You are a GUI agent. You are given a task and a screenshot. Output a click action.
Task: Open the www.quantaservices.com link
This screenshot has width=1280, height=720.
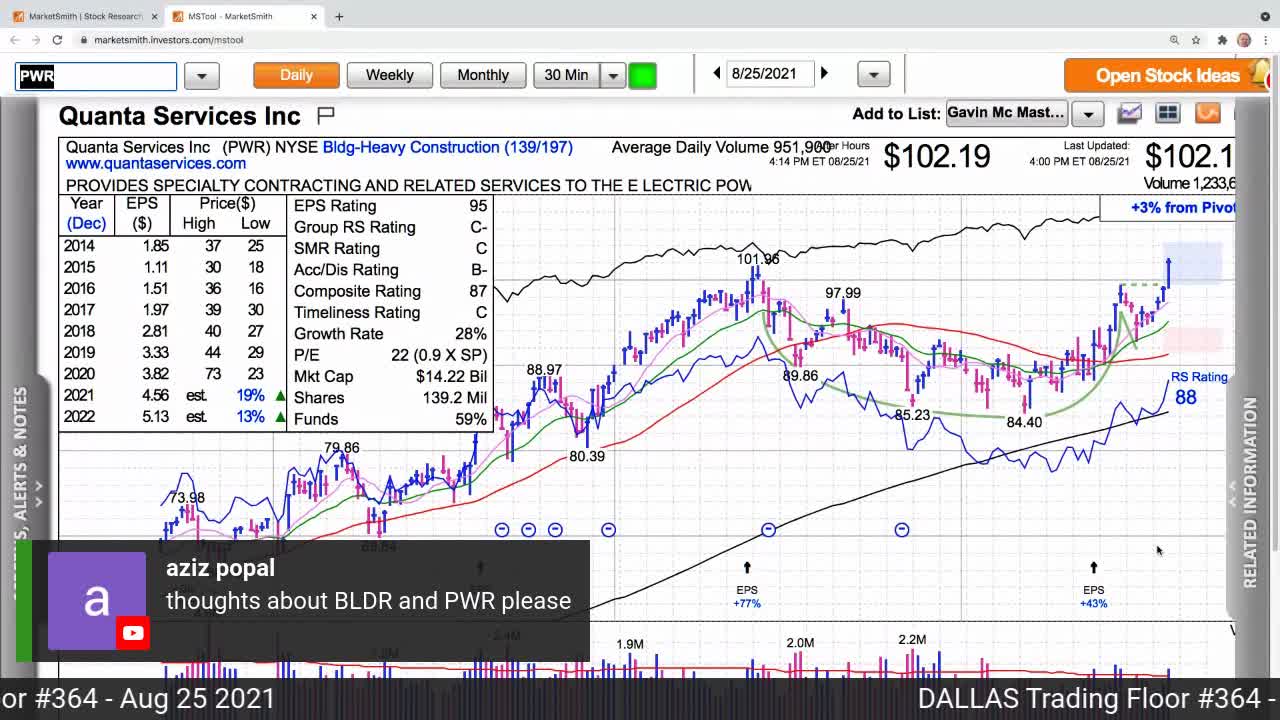156,163
